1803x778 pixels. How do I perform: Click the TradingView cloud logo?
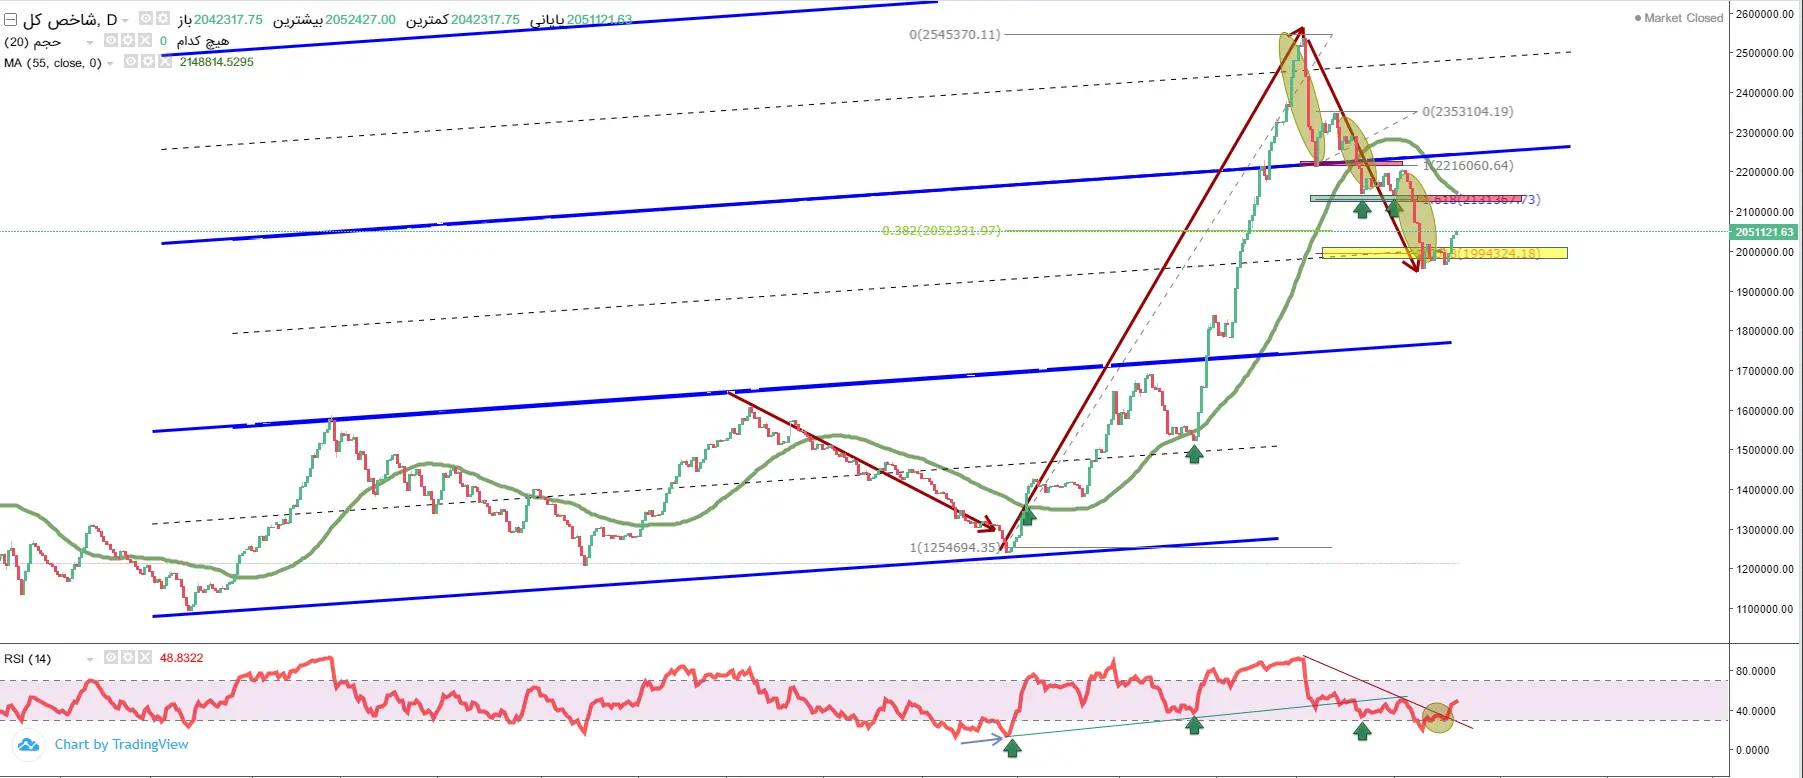click(28, 745)
